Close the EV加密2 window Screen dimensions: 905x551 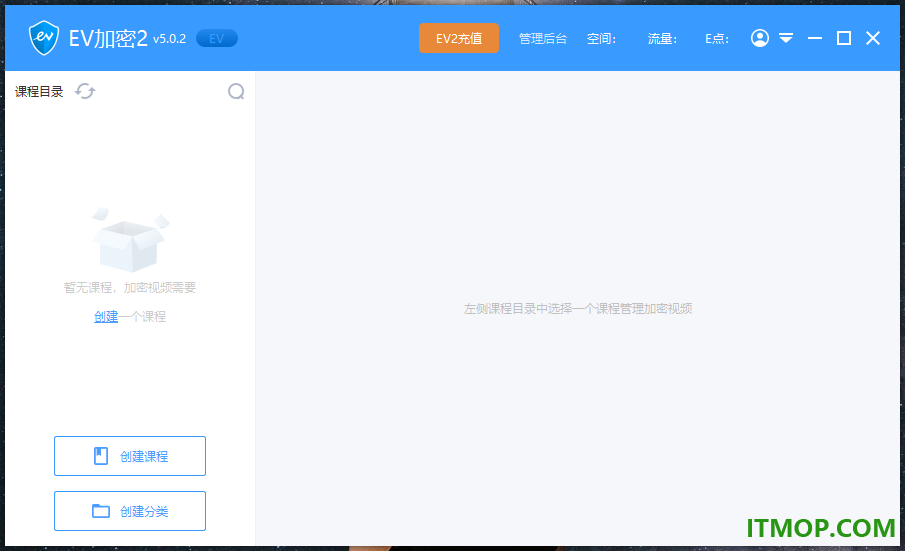tap(873, 38)
